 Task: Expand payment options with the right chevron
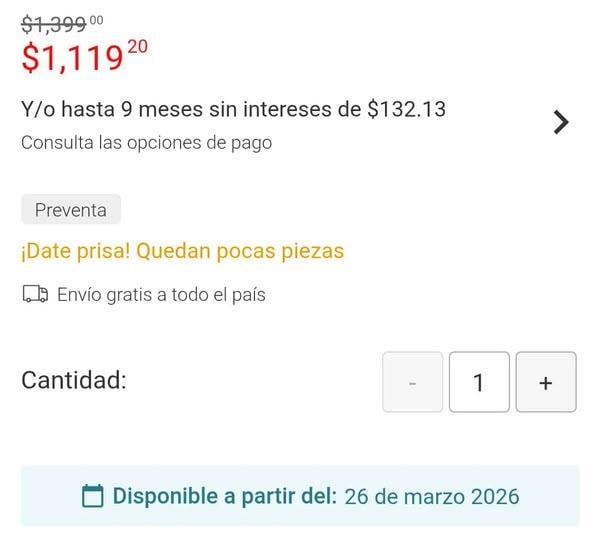[561, 122]
